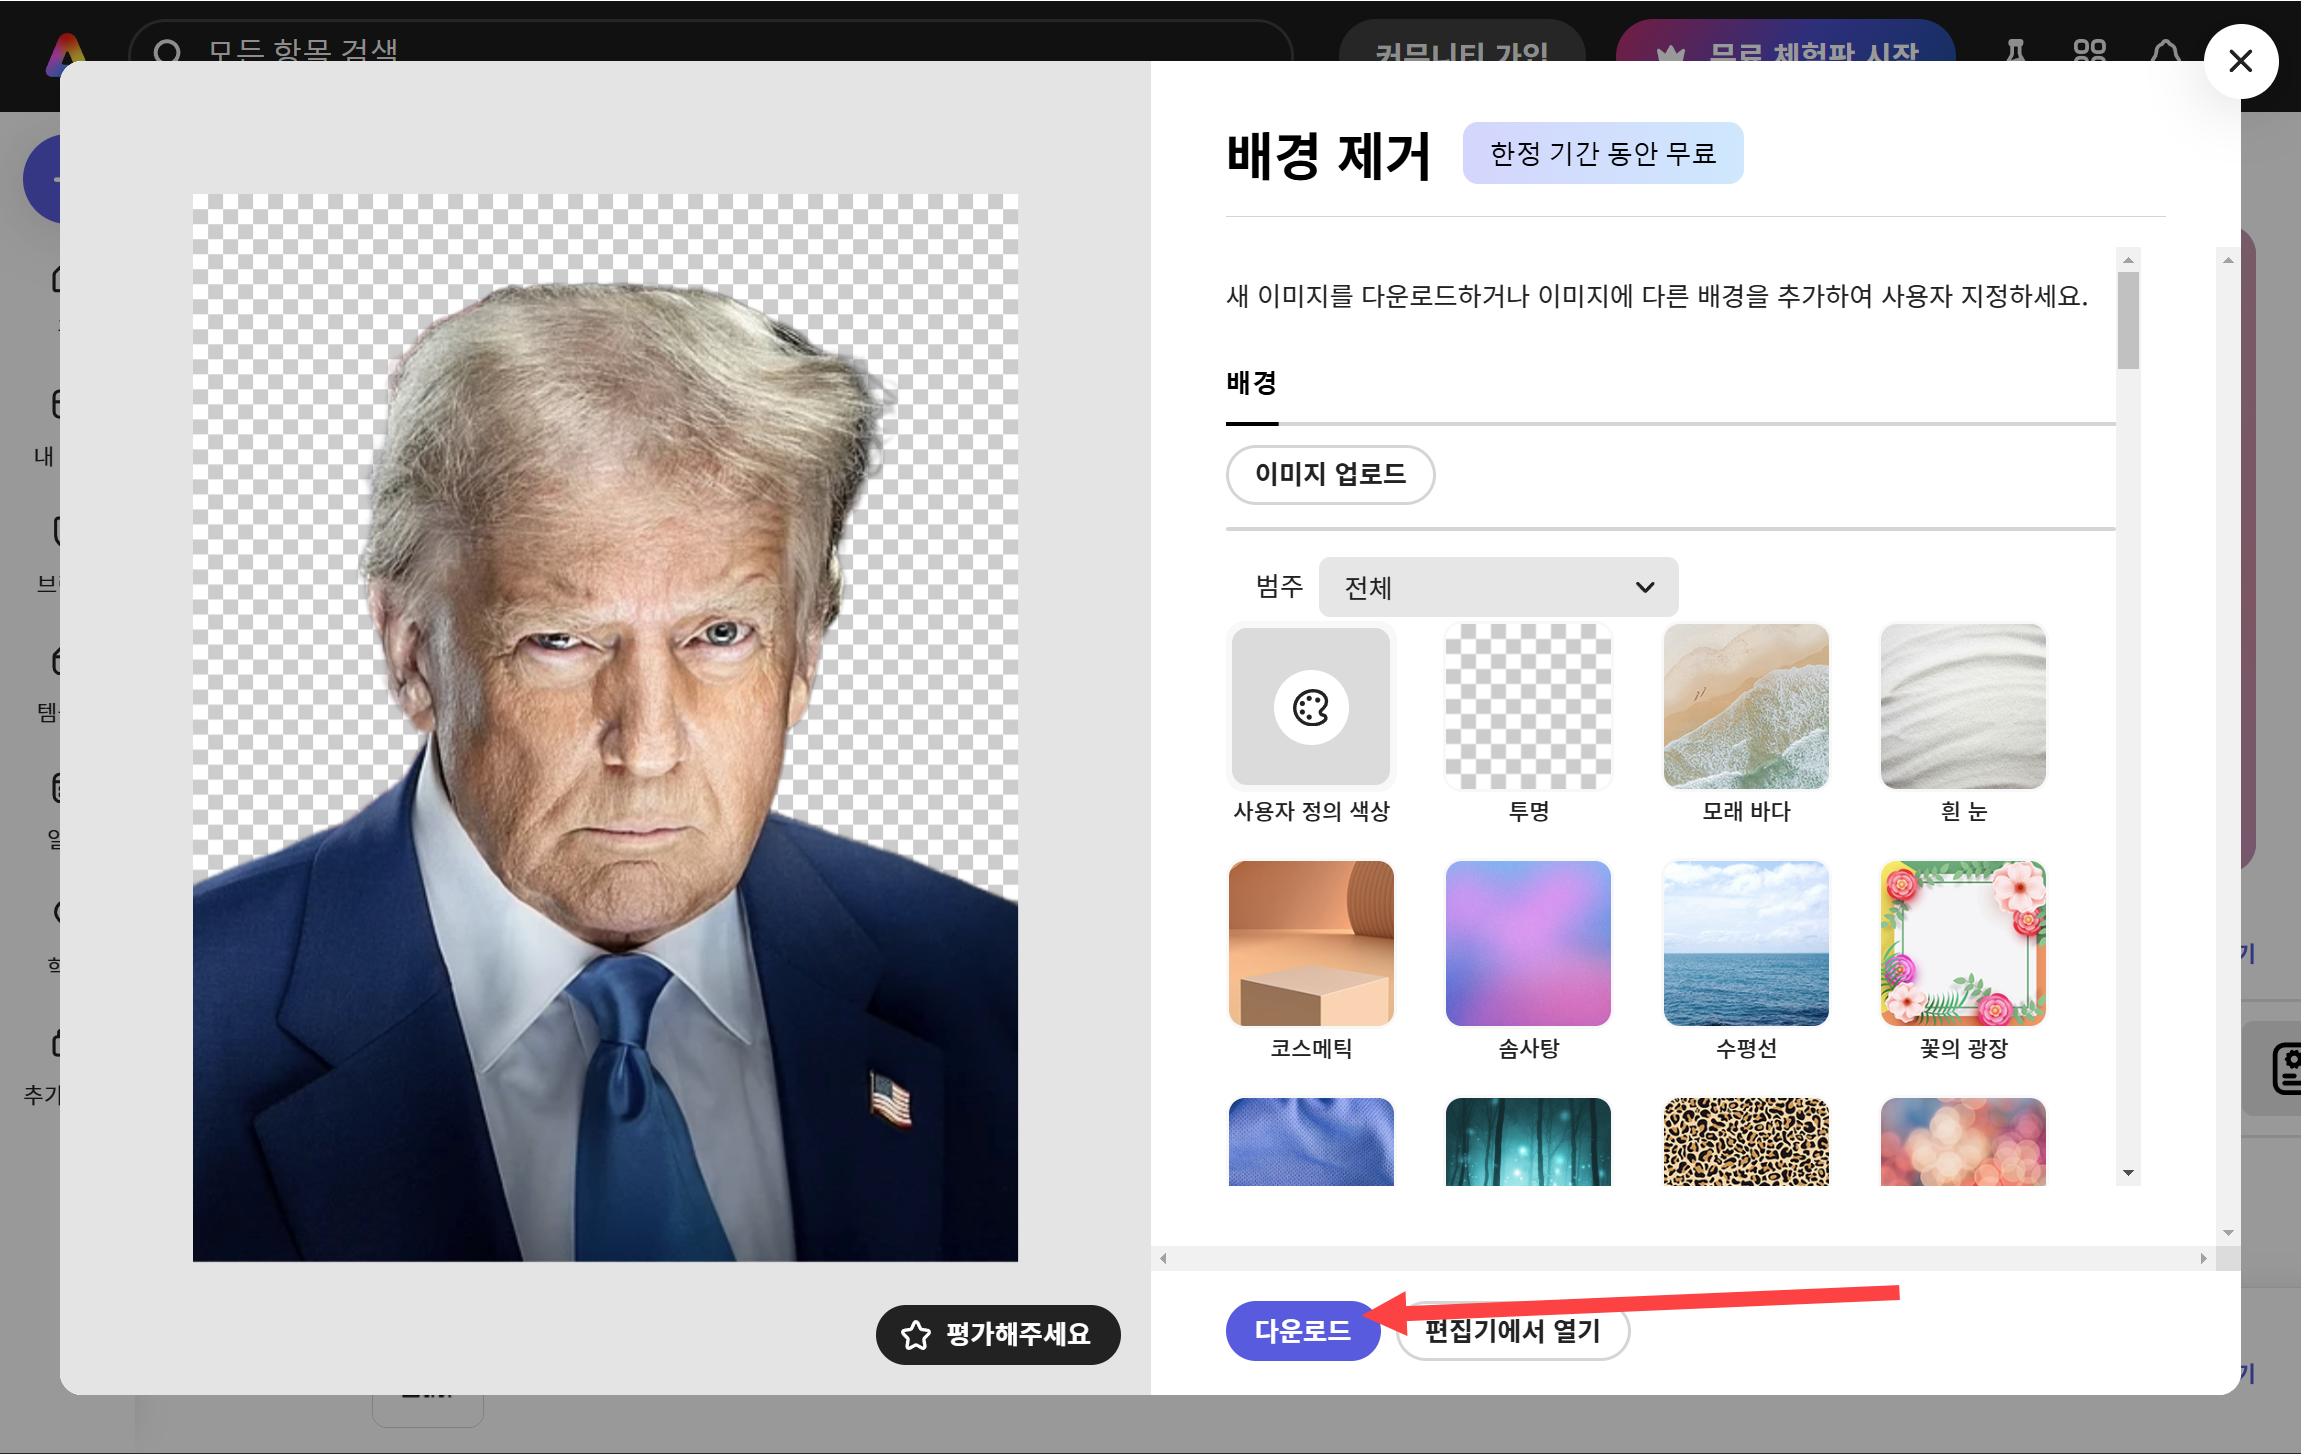Click the star icon on 평가해주세요
The image size is (2301, 1454).
point(915,1335)
